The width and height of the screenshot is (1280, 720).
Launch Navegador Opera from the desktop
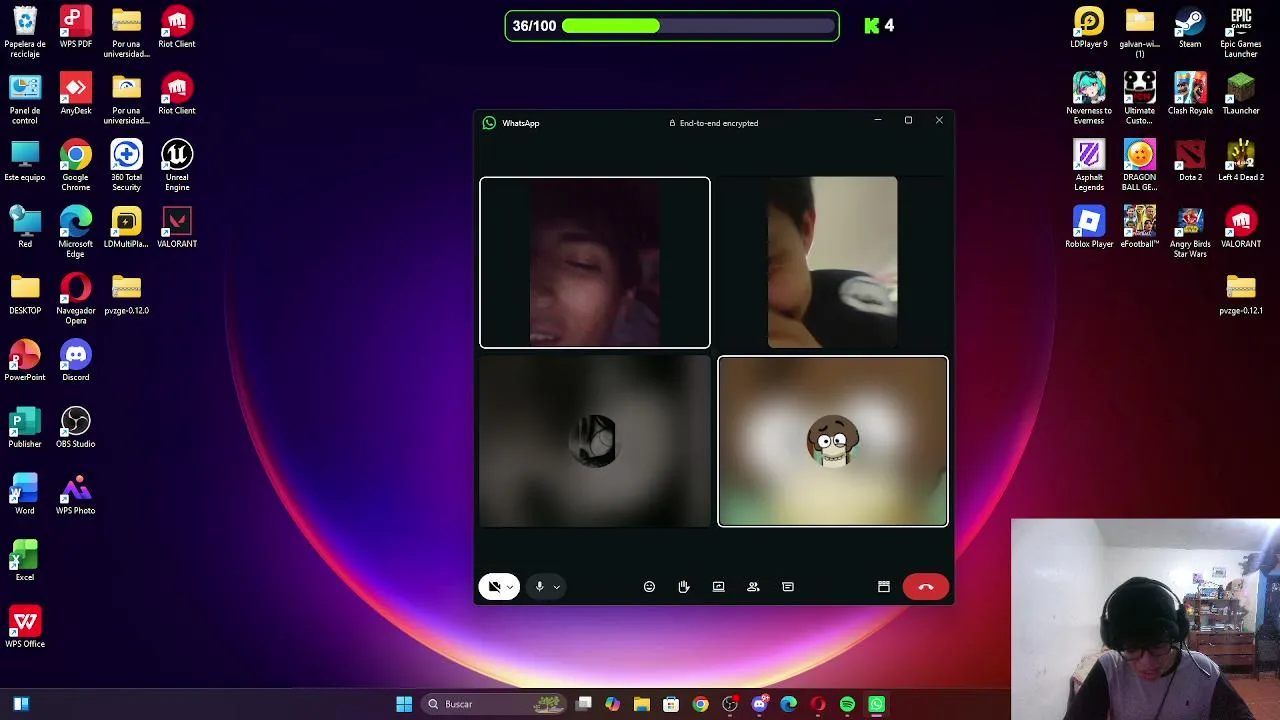click(76, 299)
